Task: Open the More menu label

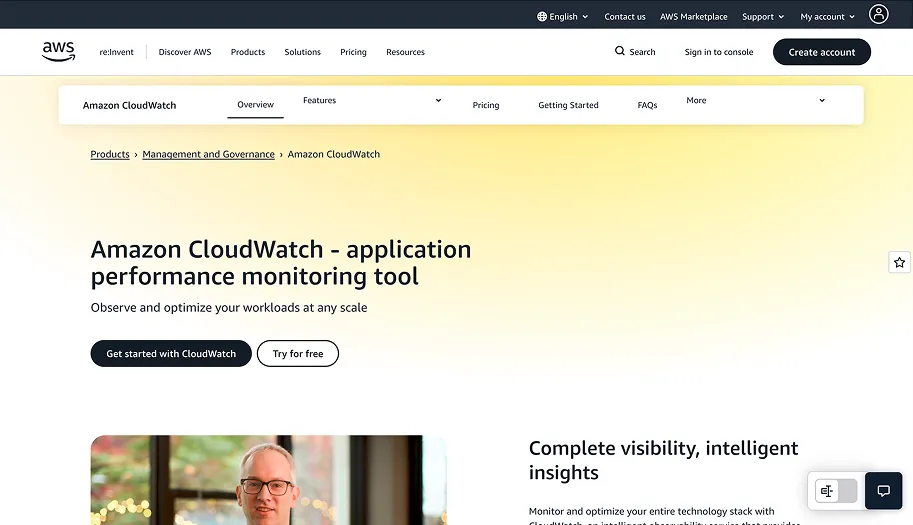Action: tap(696, 100)
